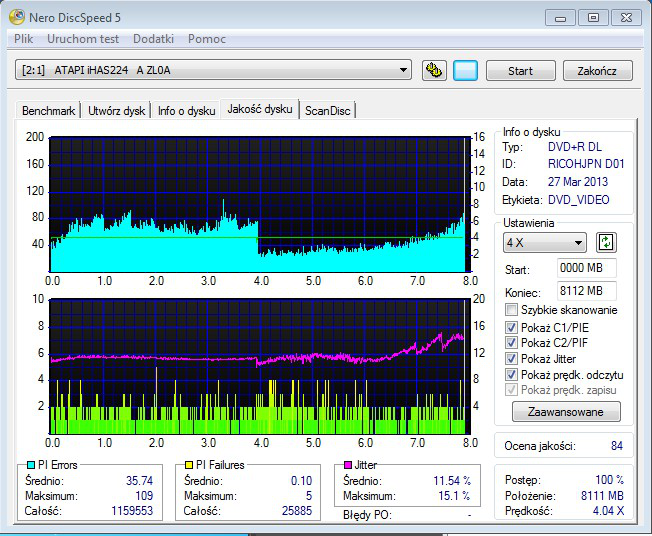Click the PI Failures lower graph
Viewport: 652px width, 536px height.
click(x=260, y=366)
